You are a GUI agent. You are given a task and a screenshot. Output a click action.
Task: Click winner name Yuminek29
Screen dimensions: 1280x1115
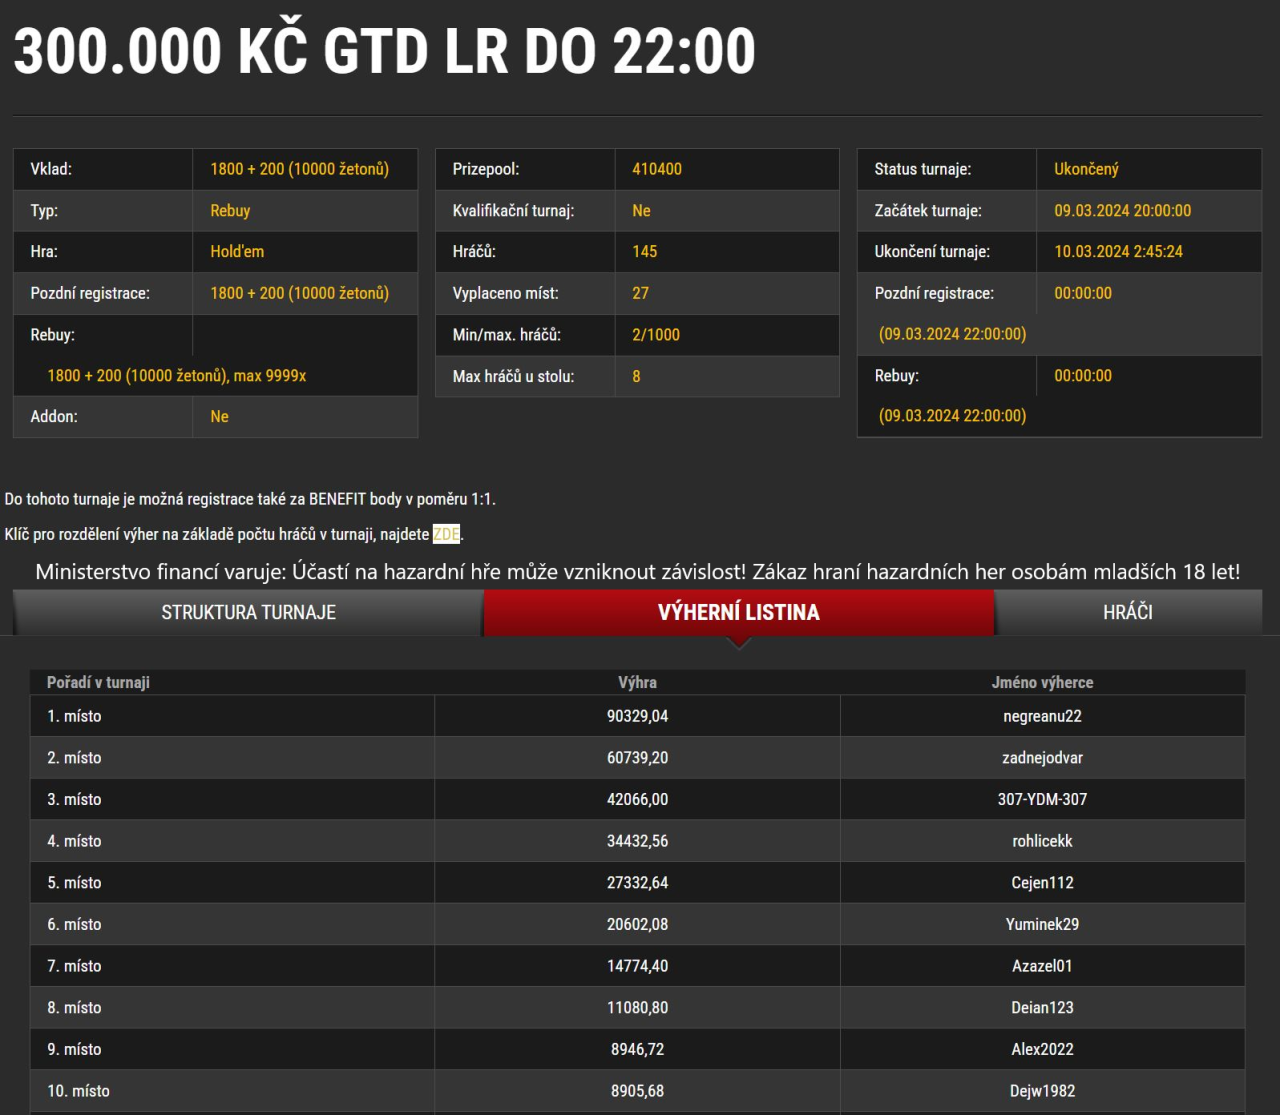1042,924
